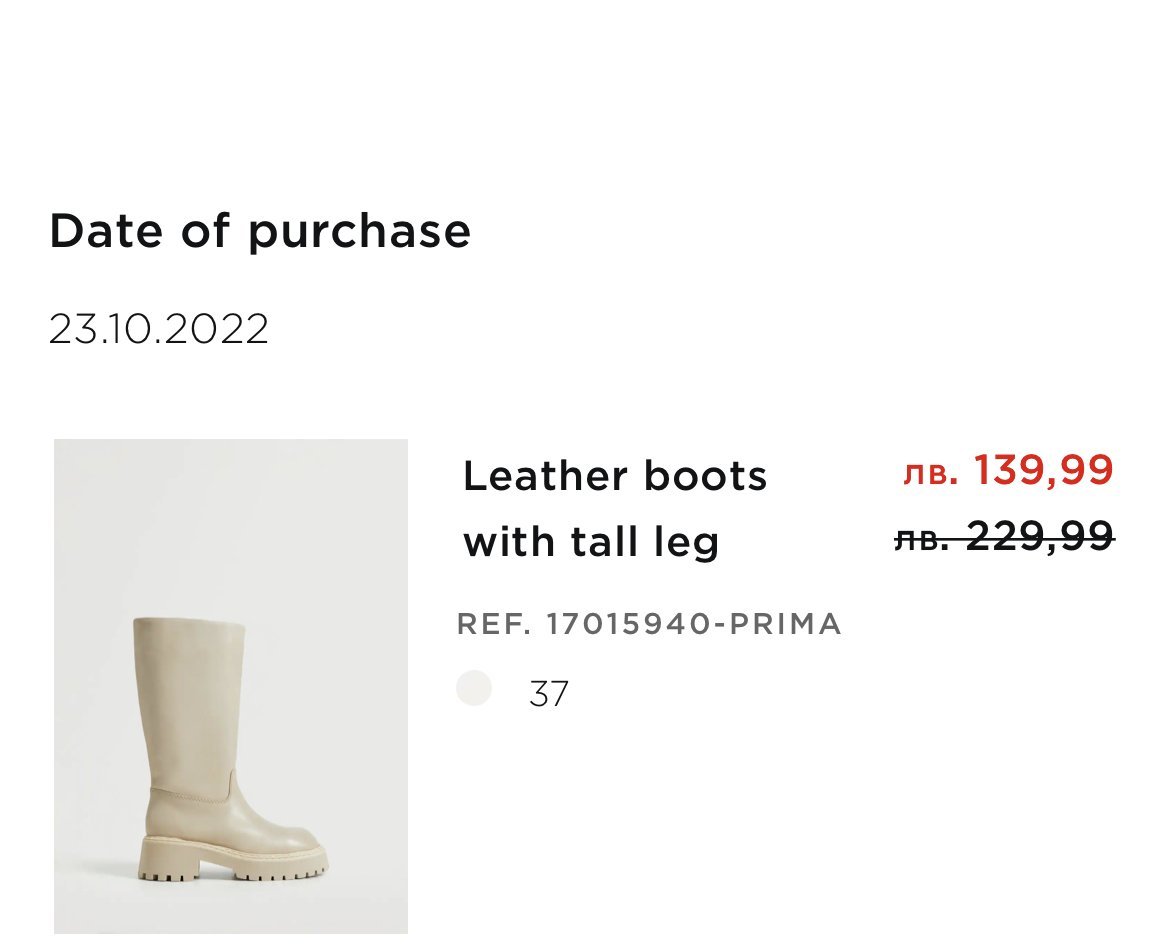Select the purchase date 23.10.2022
The height and width of the screenshot is (944, 1170).
[x=159, y=329]
